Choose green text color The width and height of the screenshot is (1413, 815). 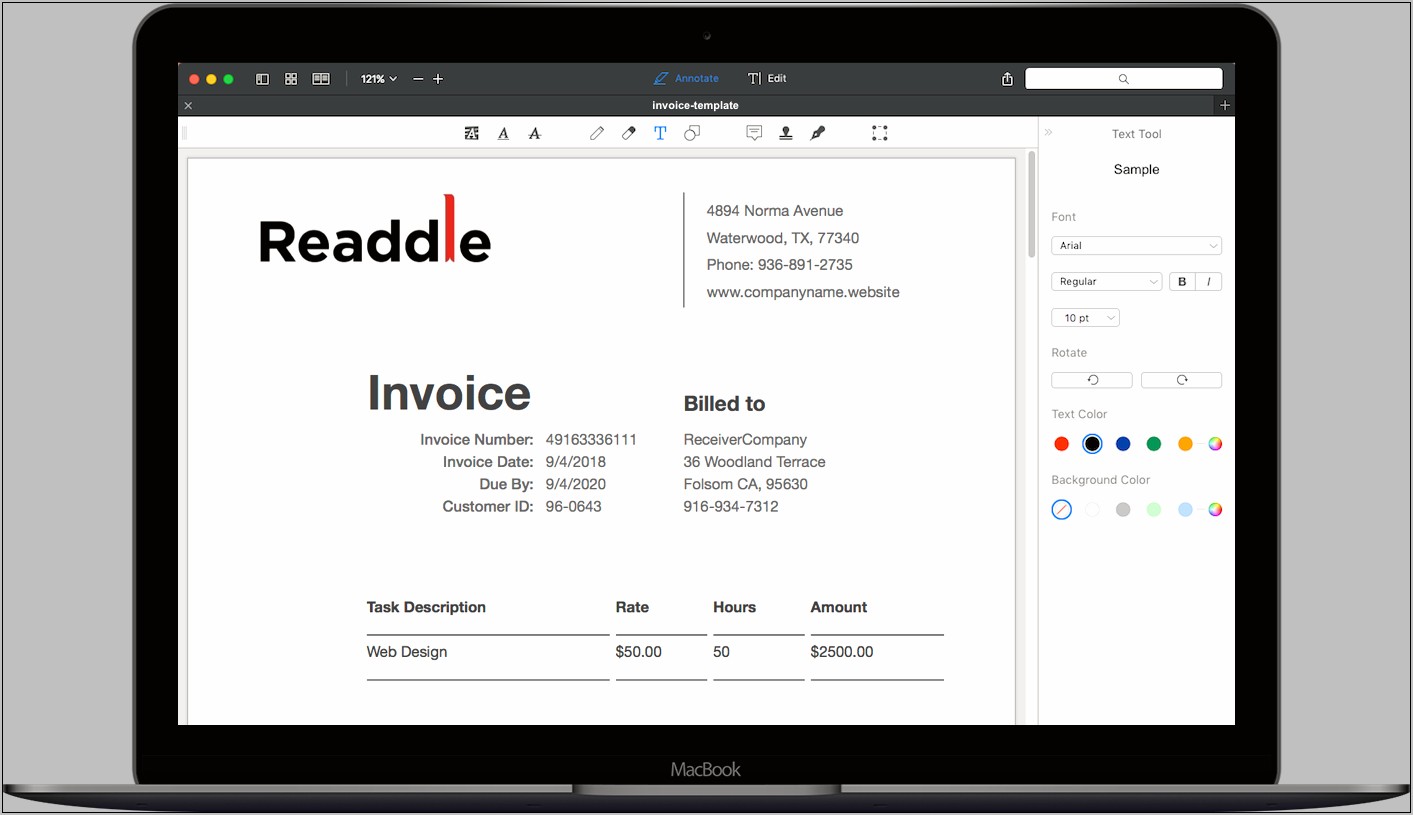coord(1154,444)
